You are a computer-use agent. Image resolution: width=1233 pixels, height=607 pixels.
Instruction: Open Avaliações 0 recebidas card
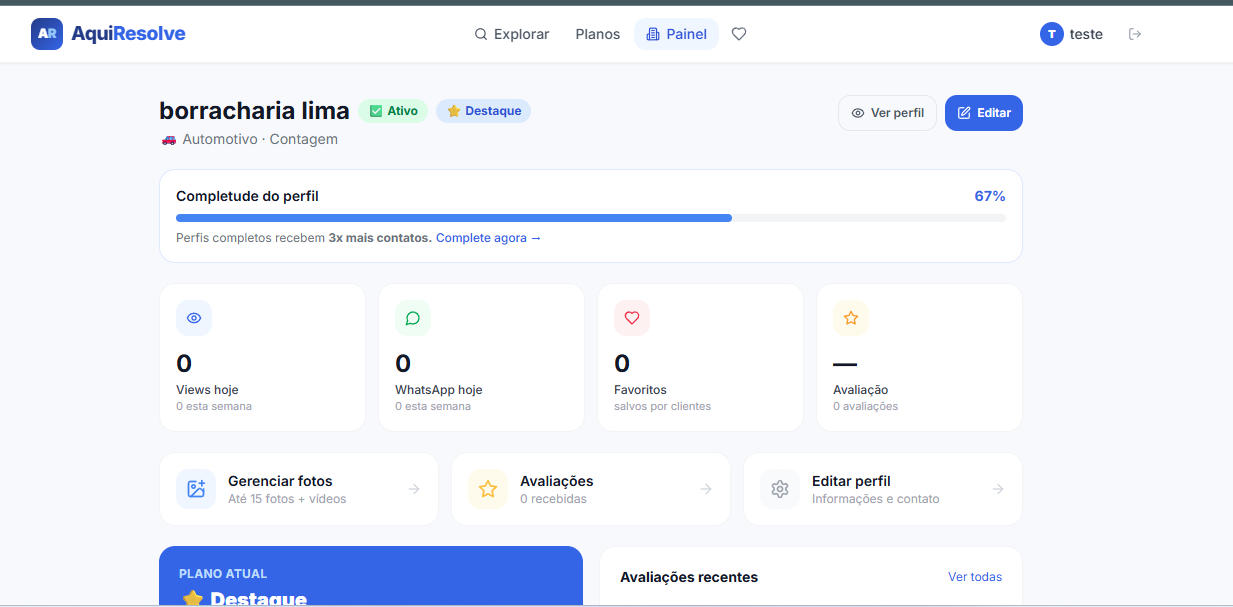(x=591, y=489)
